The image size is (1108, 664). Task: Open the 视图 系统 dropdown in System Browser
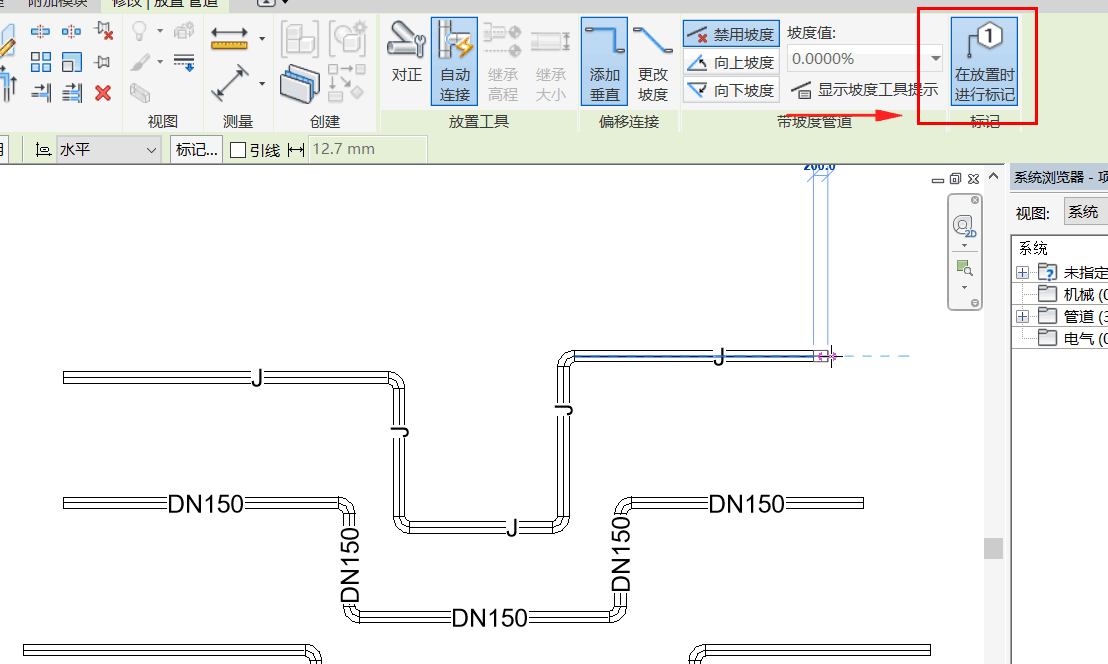pos(1085,212)
